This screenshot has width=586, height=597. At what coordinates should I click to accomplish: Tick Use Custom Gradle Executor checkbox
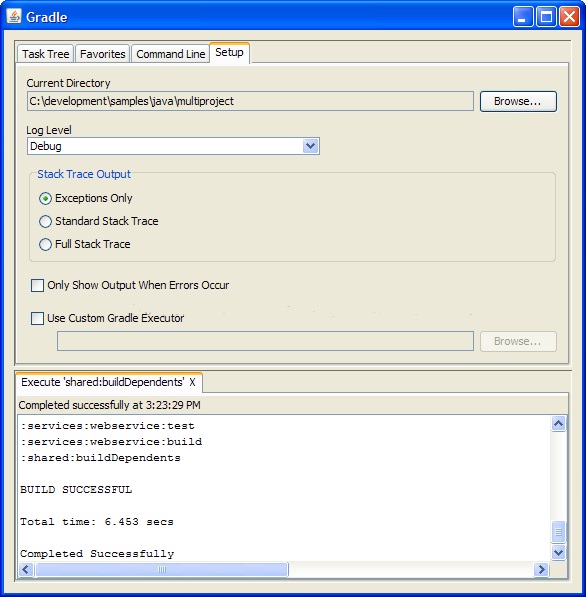tap(37, 318)
